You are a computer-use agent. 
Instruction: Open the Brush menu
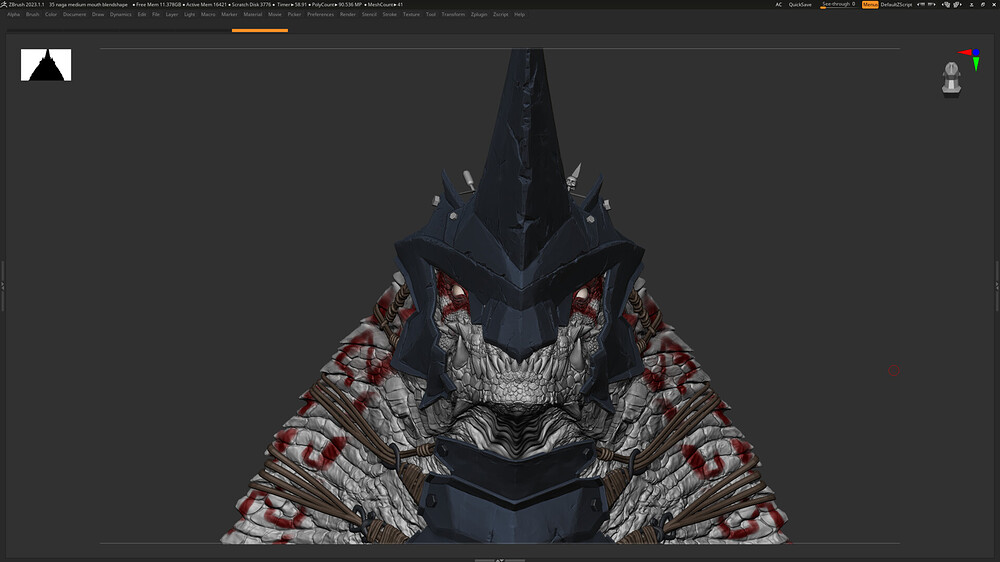click(33, 15)
